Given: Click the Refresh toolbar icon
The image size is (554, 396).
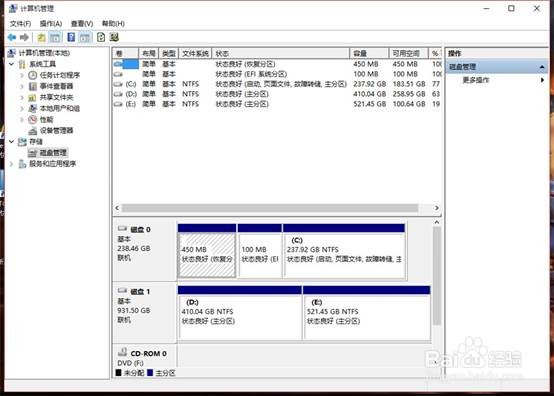Looking at the screenshot, I should pos(101,37).
